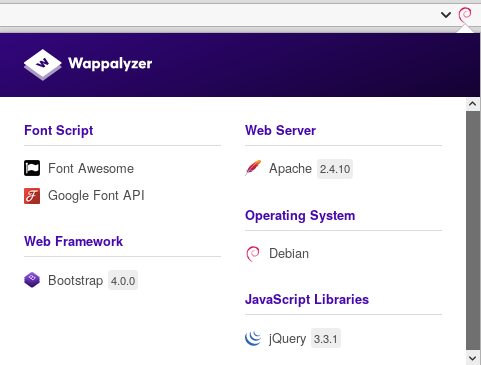The width and height of the screenshot is (481, 365).
Task: Select the Web Server category heading
Action: pos(280,130)
